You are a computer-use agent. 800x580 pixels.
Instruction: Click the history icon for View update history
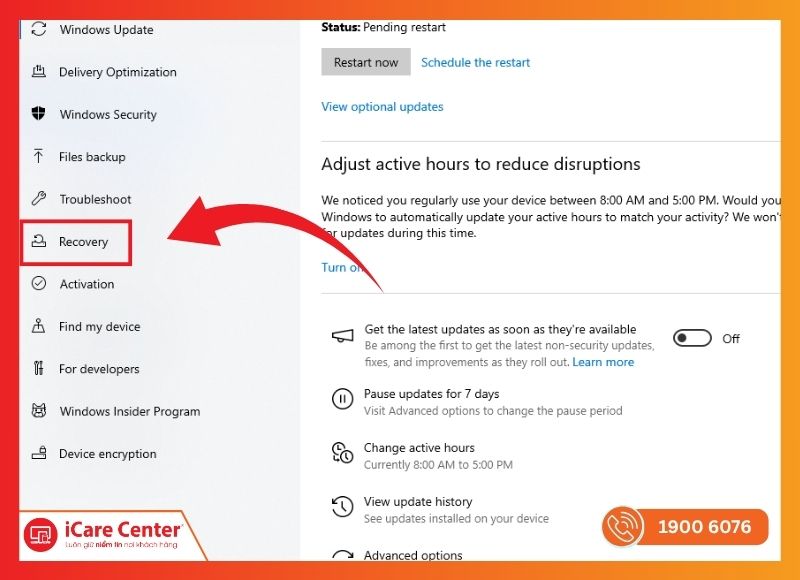342,507
